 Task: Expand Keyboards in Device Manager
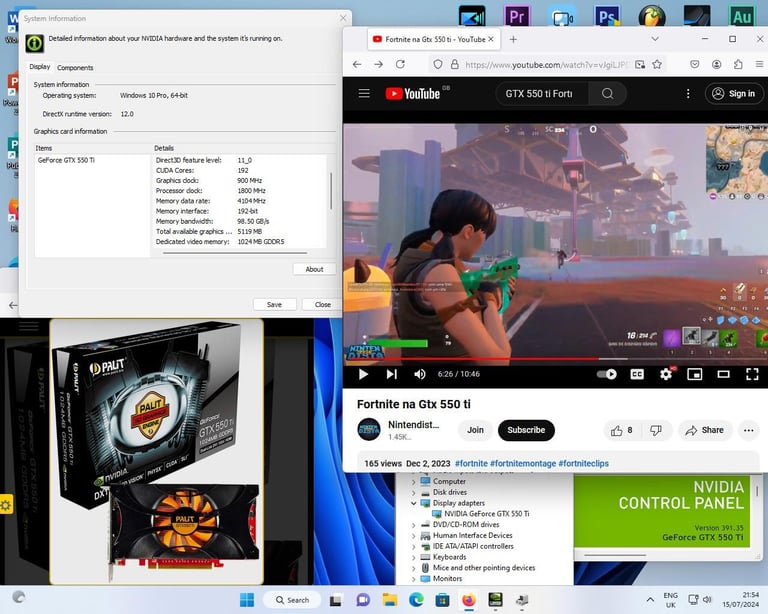click(x=413, y=557)
